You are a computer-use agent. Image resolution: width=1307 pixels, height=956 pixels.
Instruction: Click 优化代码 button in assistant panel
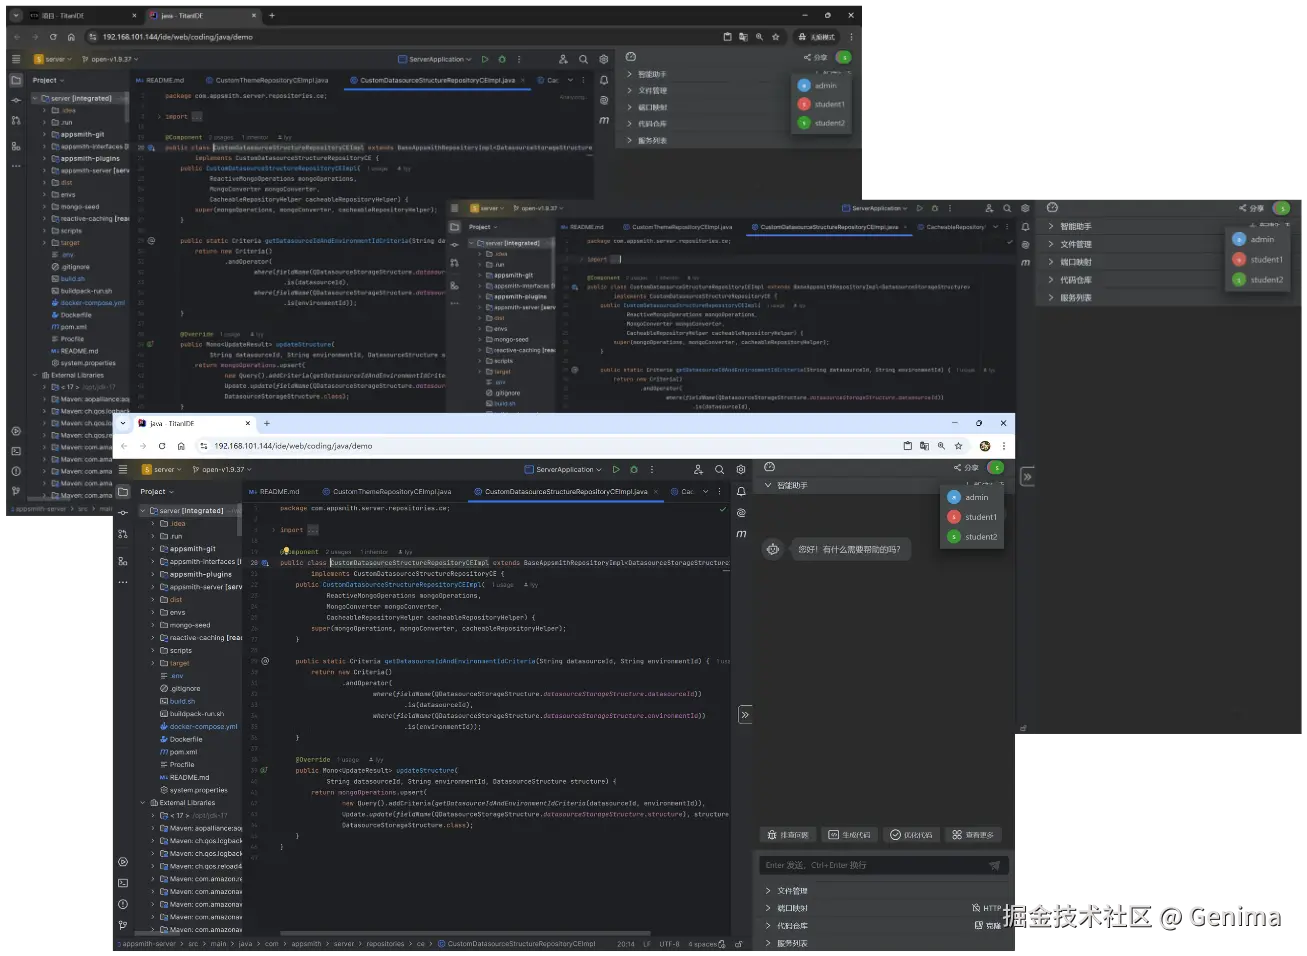pos(911,834)
